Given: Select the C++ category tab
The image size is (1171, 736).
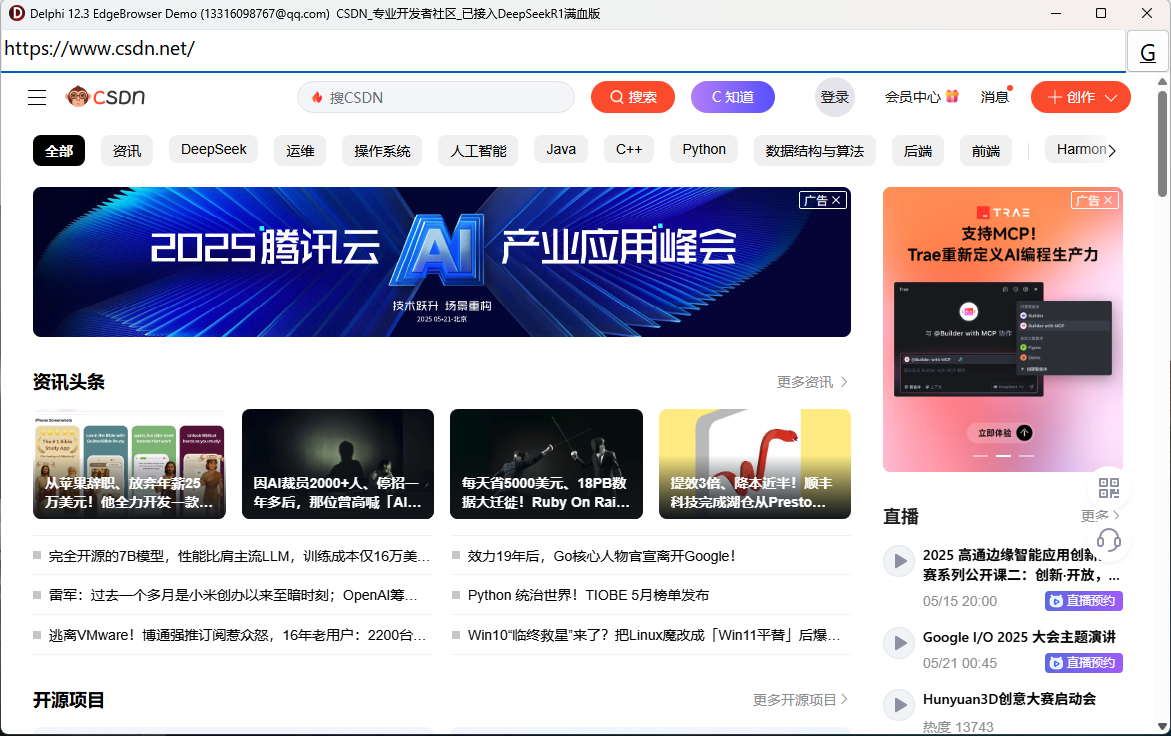Looking at the screenshot, I should click(629, 149).
